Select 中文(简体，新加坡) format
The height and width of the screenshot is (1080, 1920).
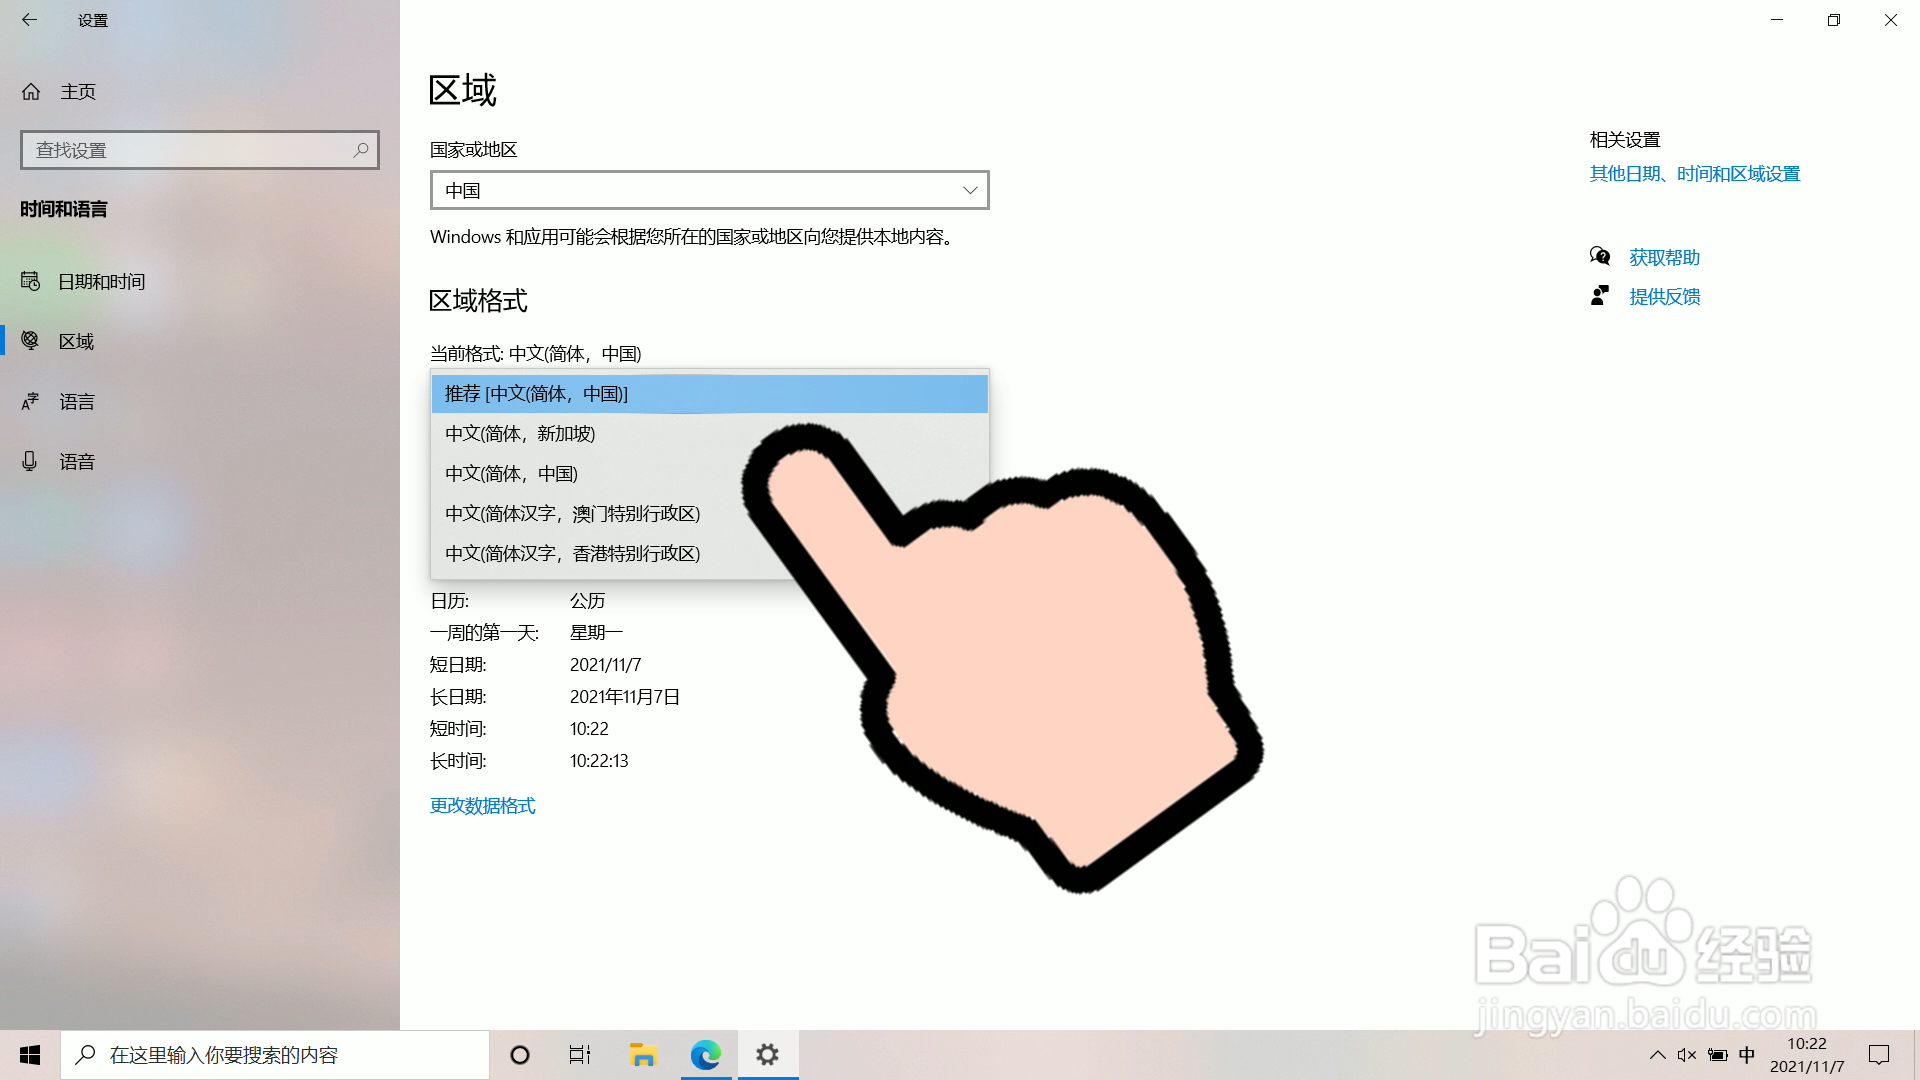coord(710,434)
